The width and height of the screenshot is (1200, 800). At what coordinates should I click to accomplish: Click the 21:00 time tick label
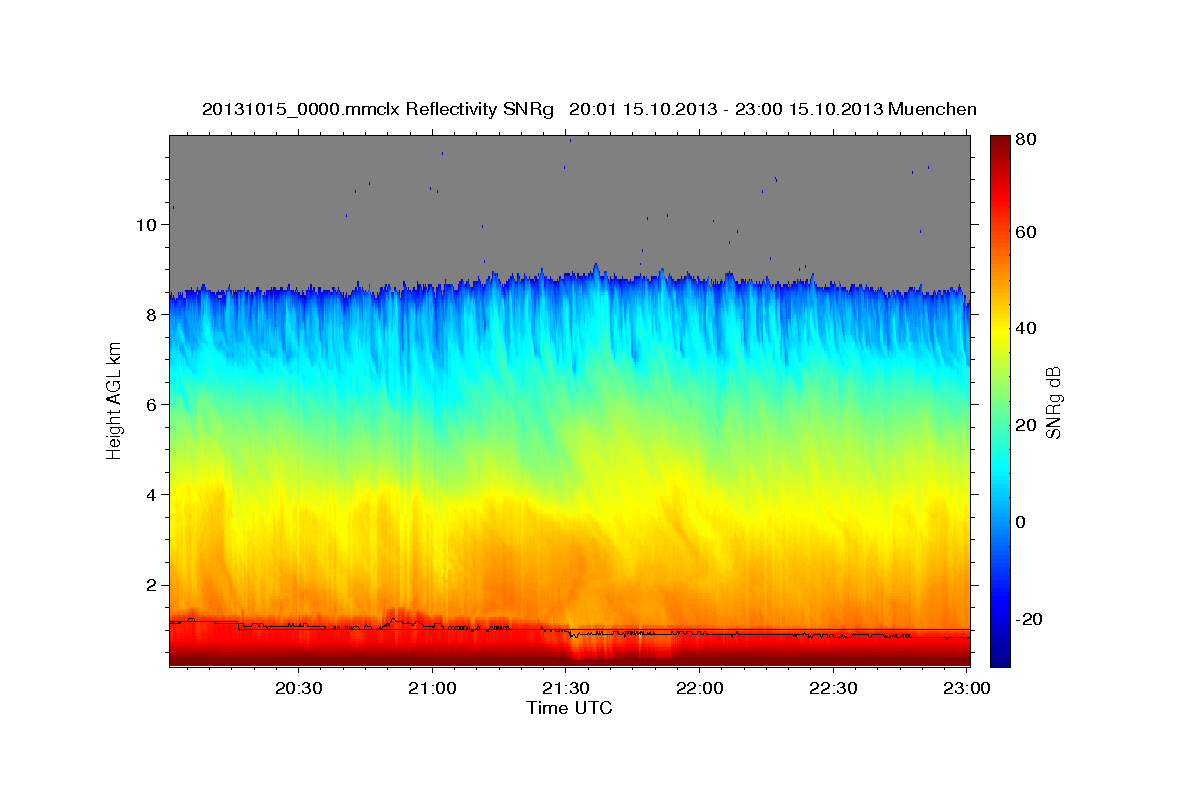coord(432,689)
